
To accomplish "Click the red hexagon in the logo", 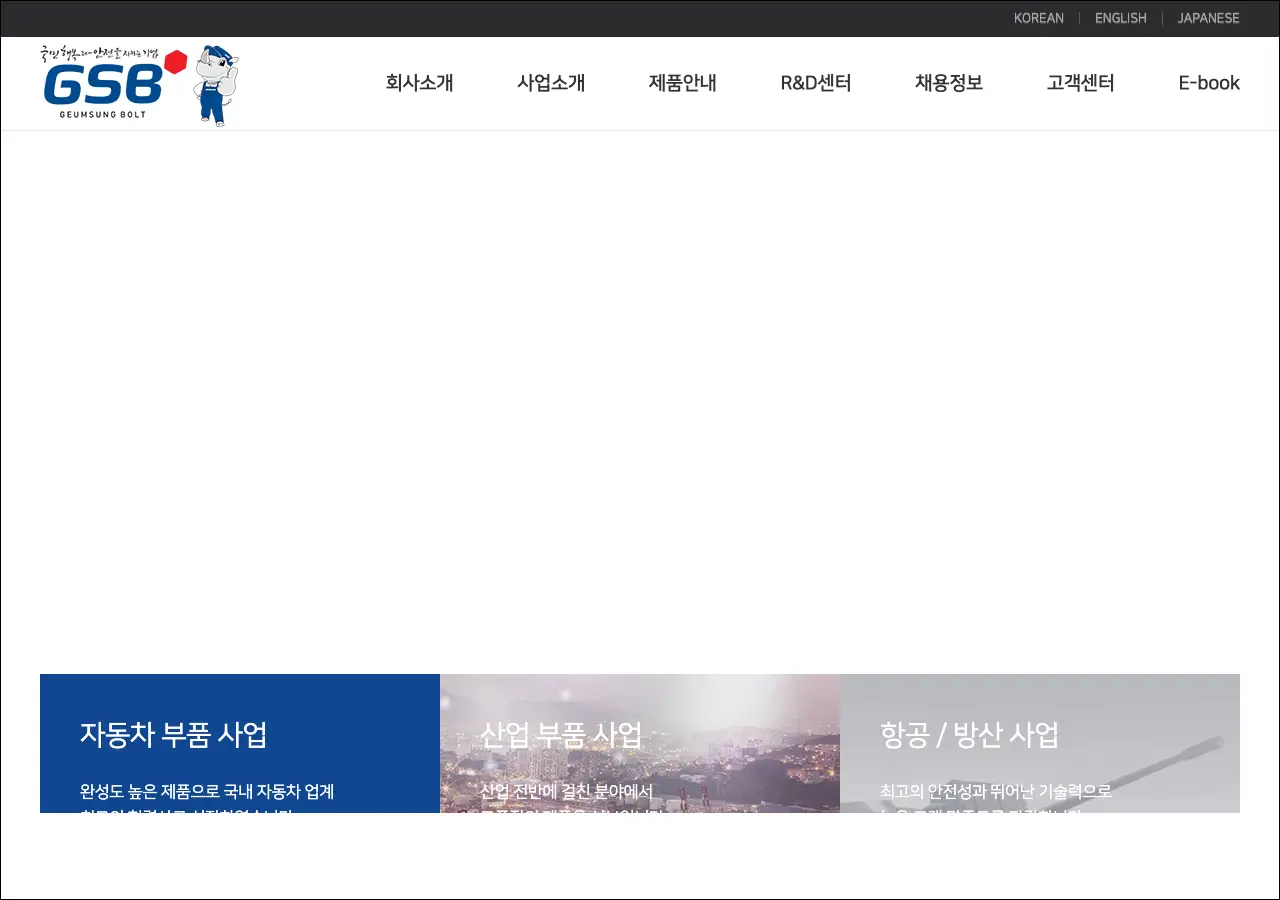I will (x=176, y=62).
